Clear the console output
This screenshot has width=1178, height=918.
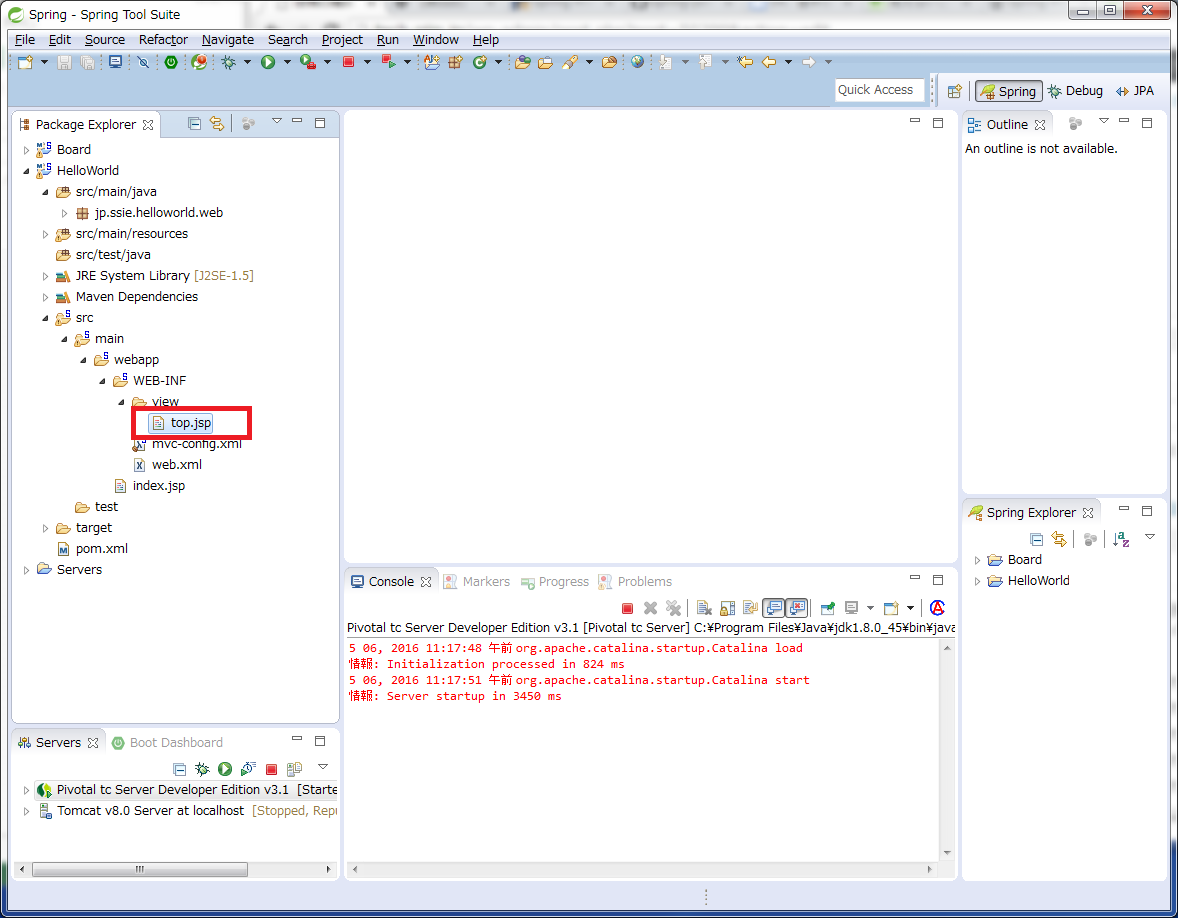tap(704, 608)
